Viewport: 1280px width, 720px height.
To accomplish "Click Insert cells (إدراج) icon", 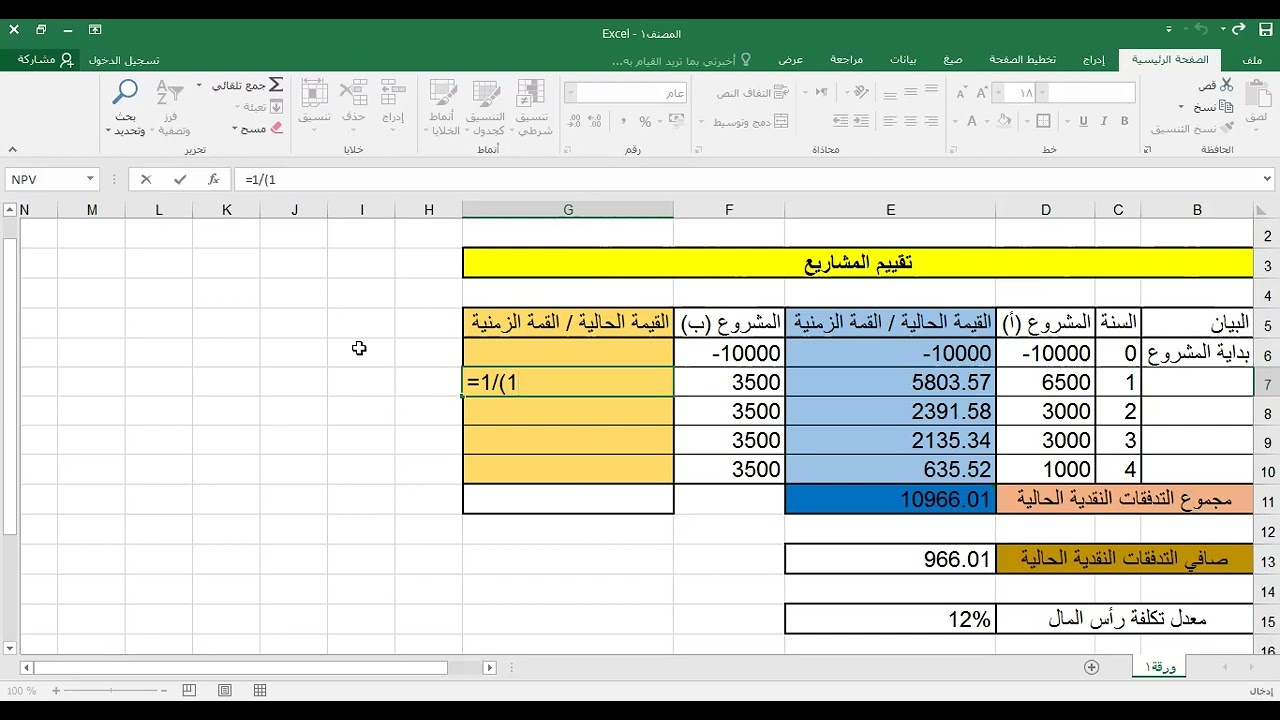I will click(393, 94).
